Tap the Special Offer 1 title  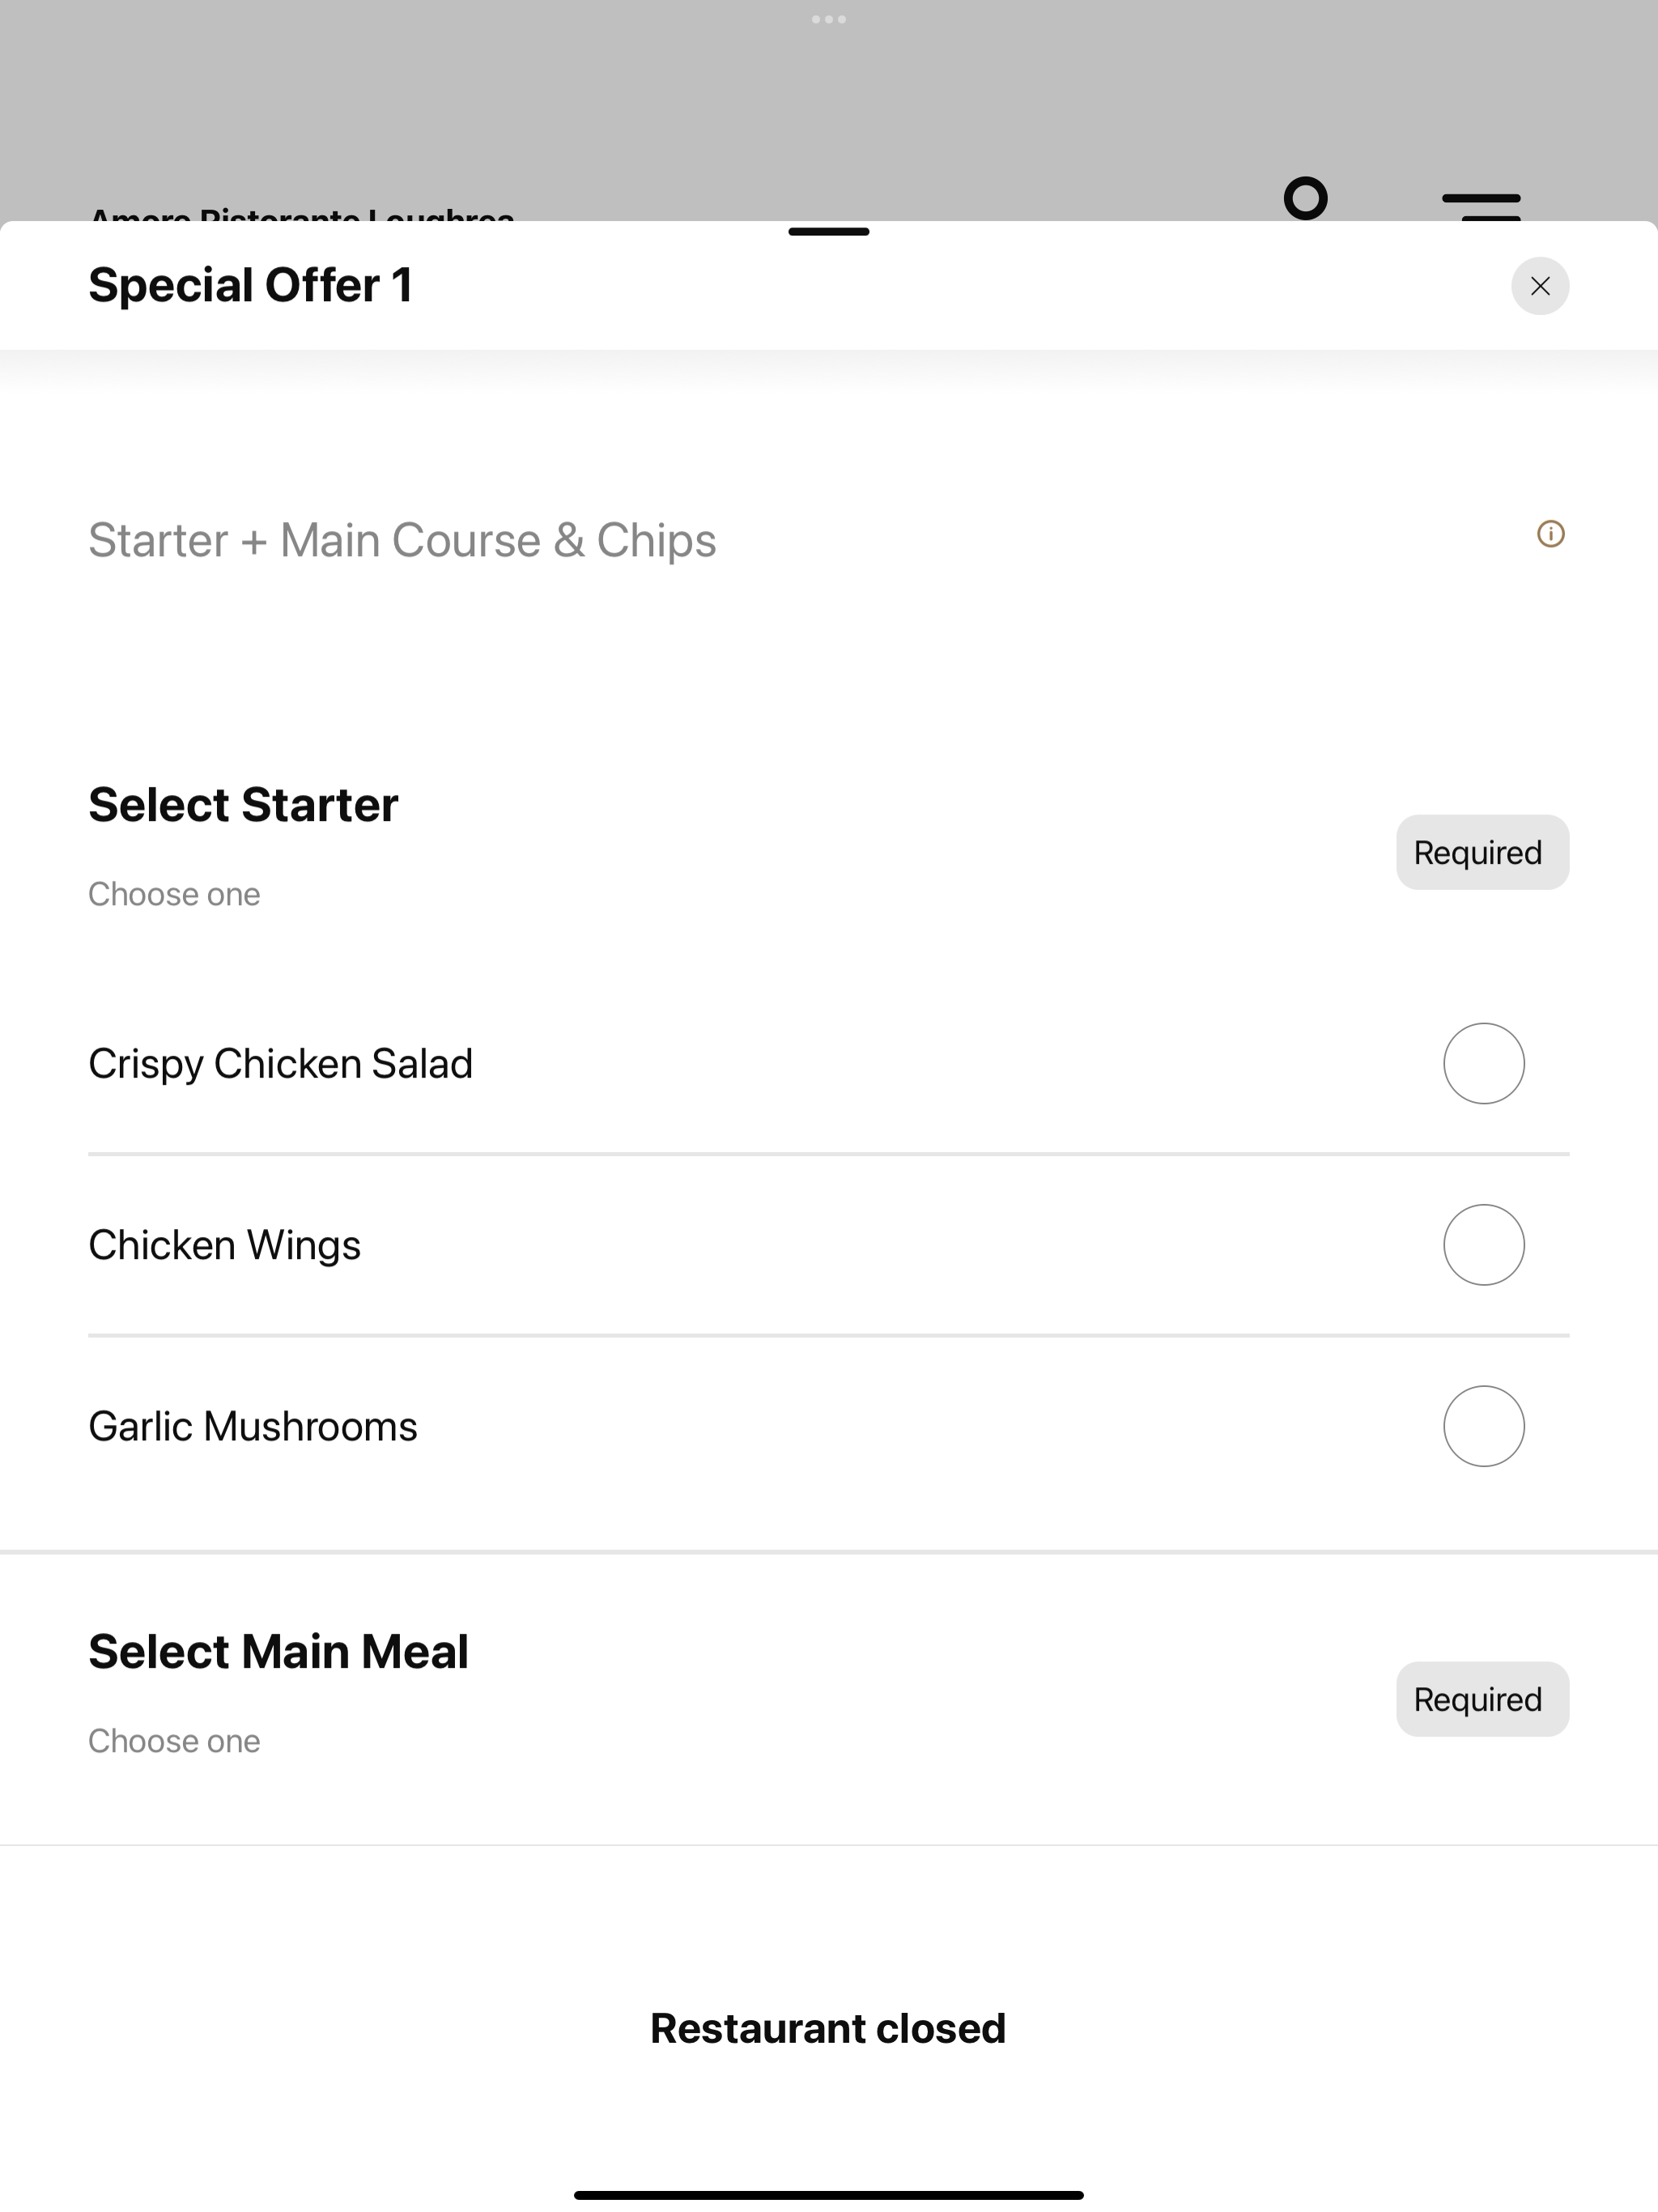point(251,285)
